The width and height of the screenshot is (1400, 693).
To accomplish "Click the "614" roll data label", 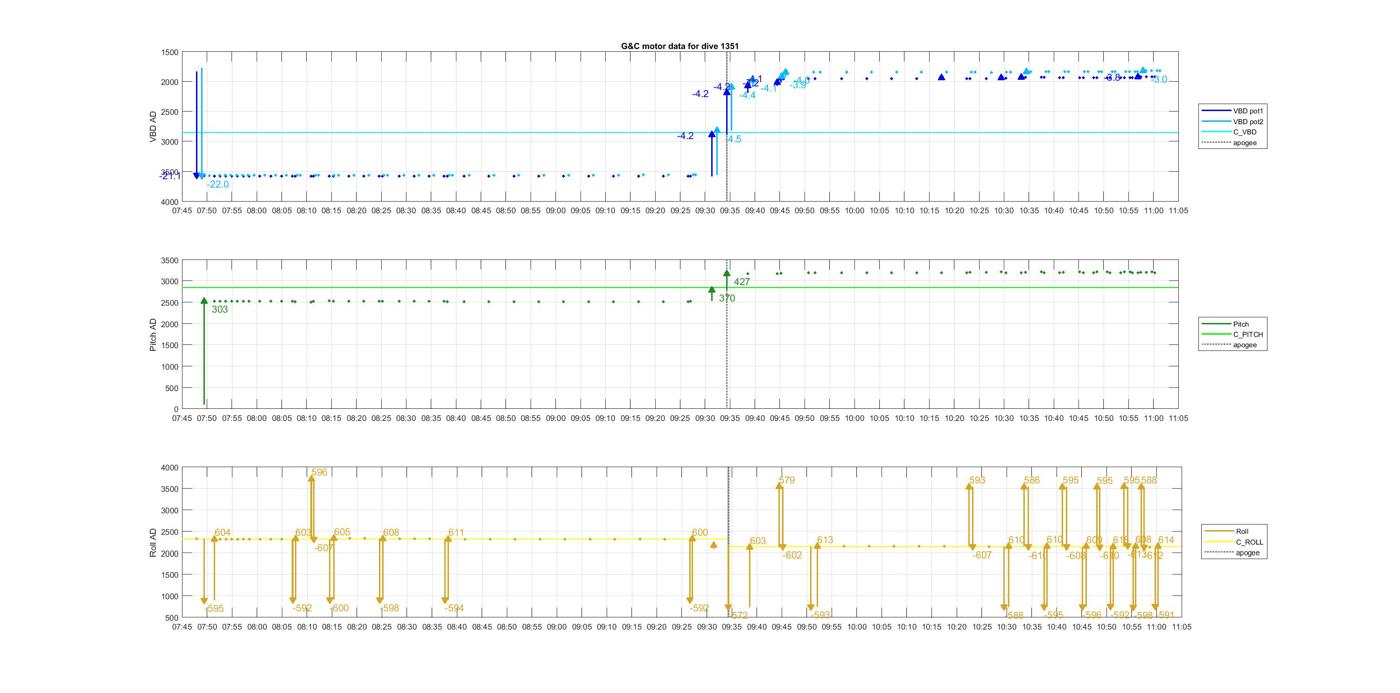I will (x=1166, y=540).
